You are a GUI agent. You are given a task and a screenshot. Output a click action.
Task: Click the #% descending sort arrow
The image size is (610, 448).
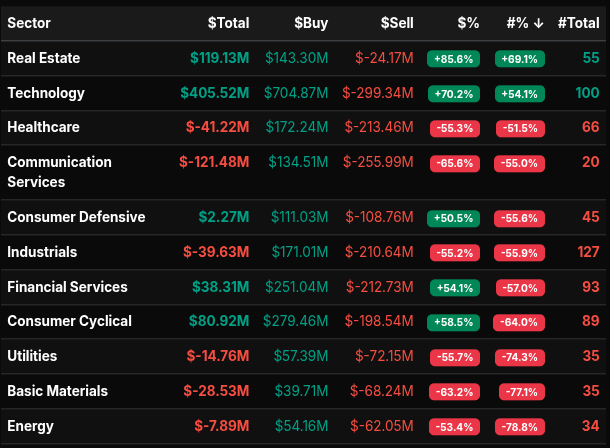coord(538,23)
